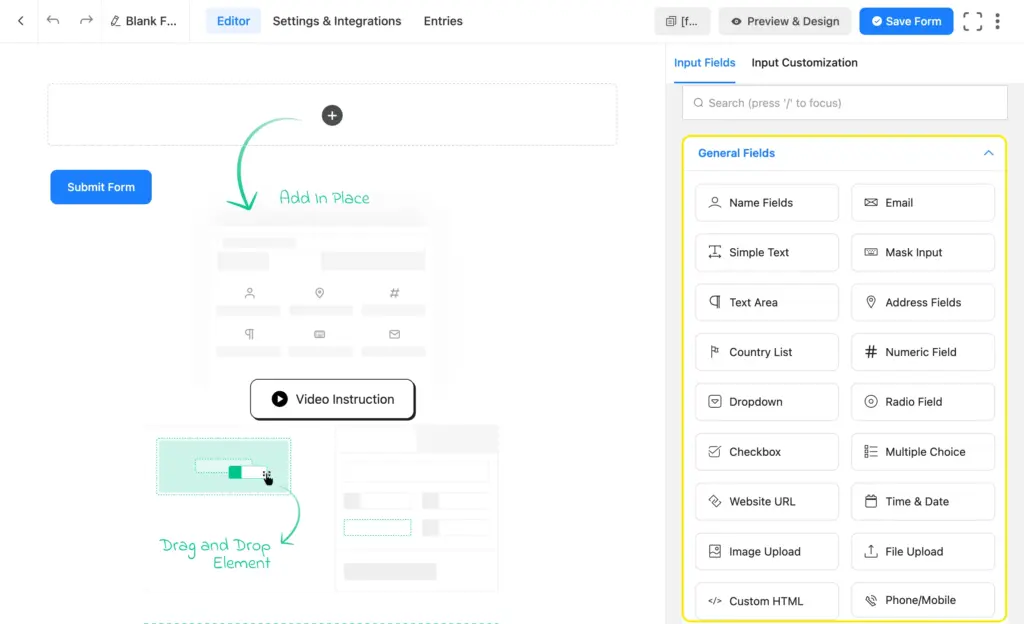Select the Time & Date calendar icon
This screenshot has width=1024, height=624.
coord(869,501)
